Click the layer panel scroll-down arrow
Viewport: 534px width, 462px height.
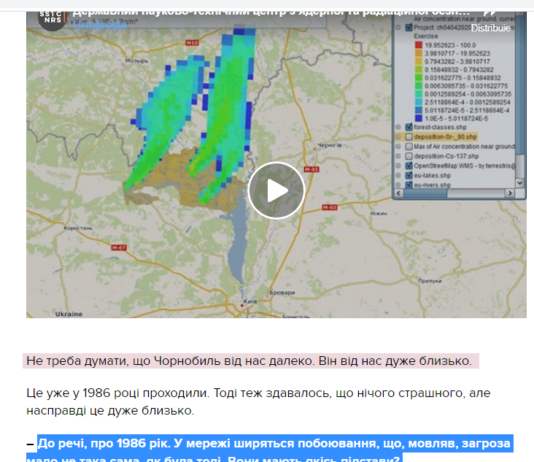(x=520, y=183)
